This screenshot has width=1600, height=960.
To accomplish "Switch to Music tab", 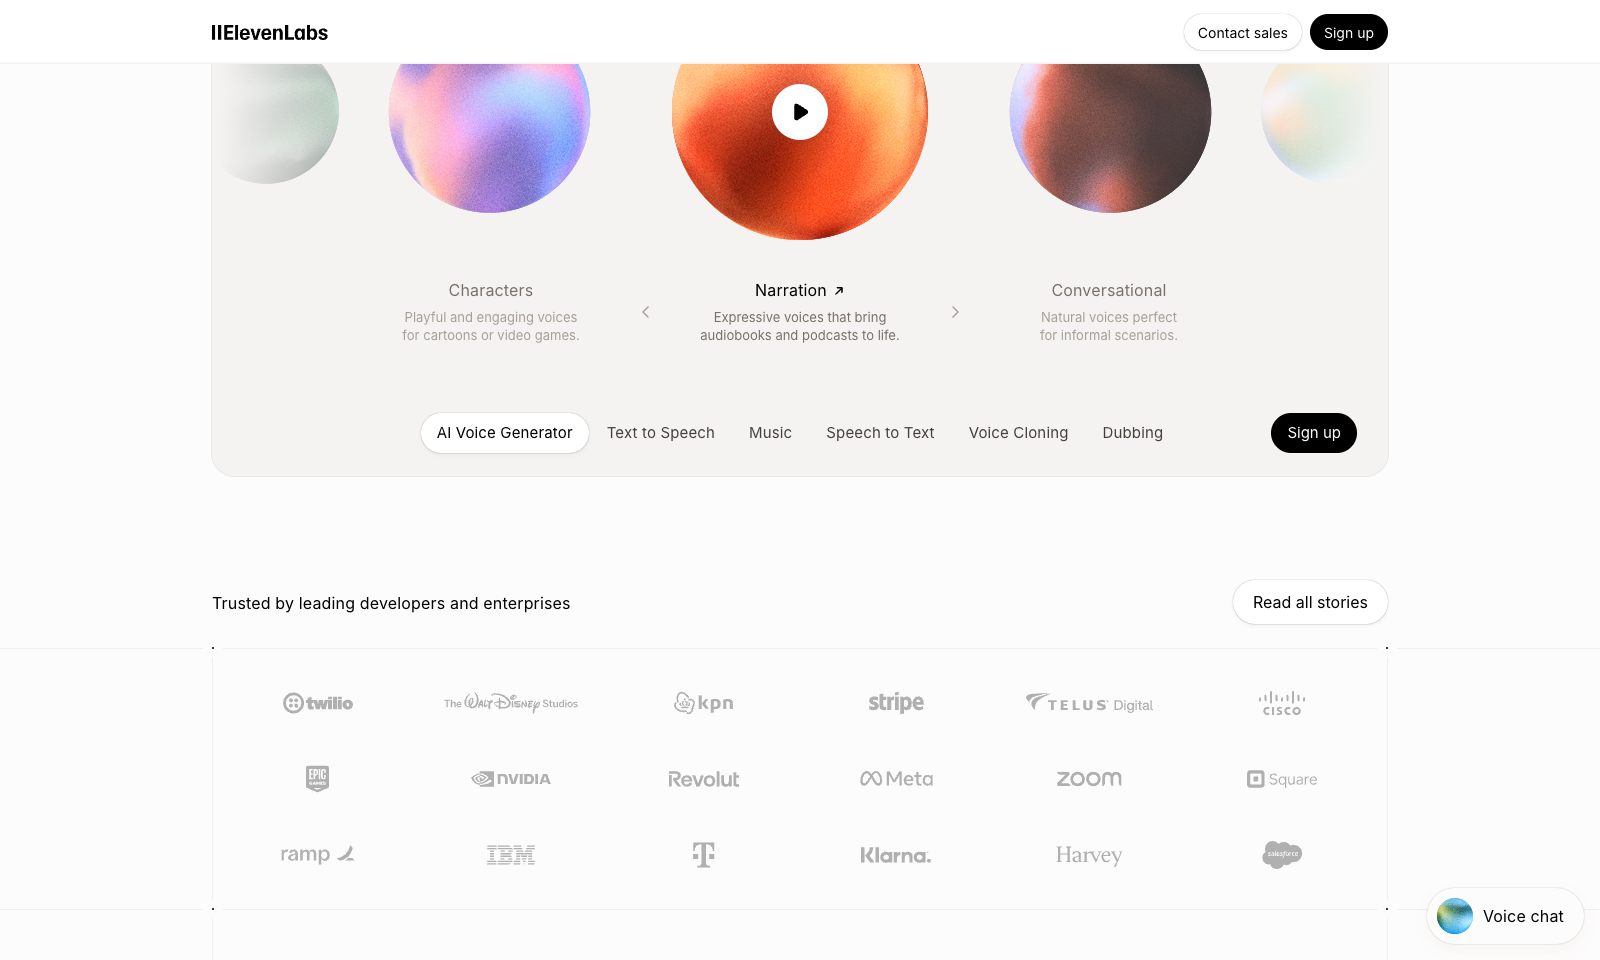I will click(770, 433).
